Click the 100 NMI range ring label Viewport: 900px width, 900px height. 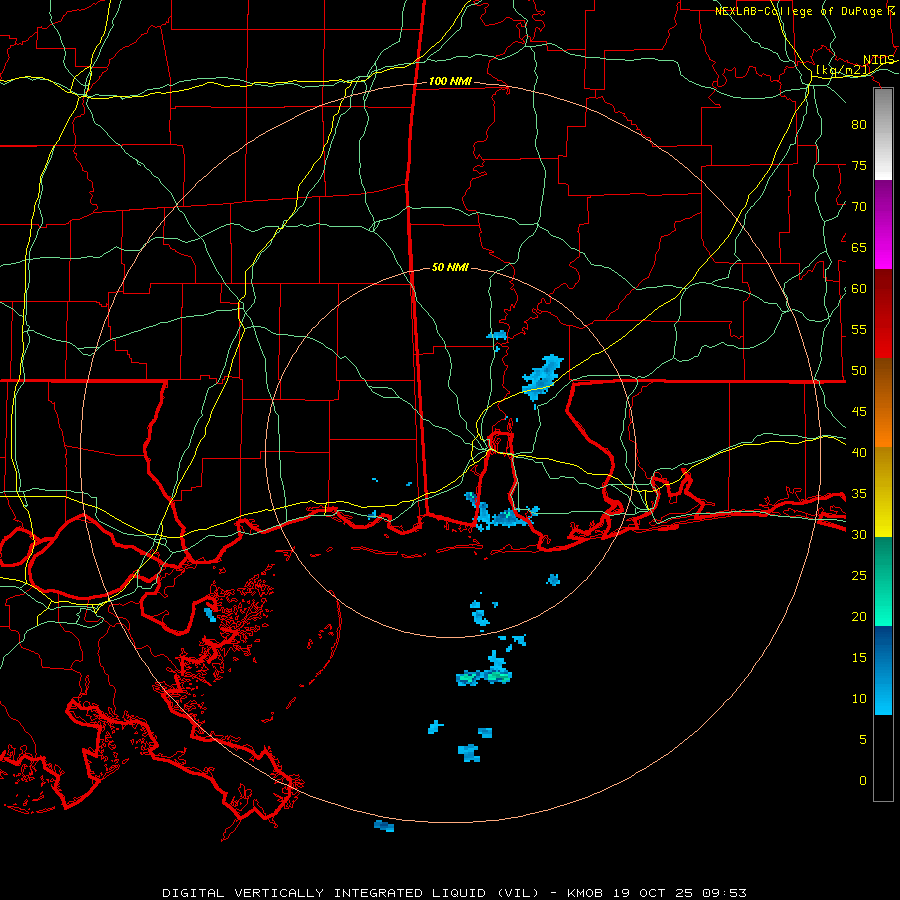pyautogui.click(x=450, y=82)
